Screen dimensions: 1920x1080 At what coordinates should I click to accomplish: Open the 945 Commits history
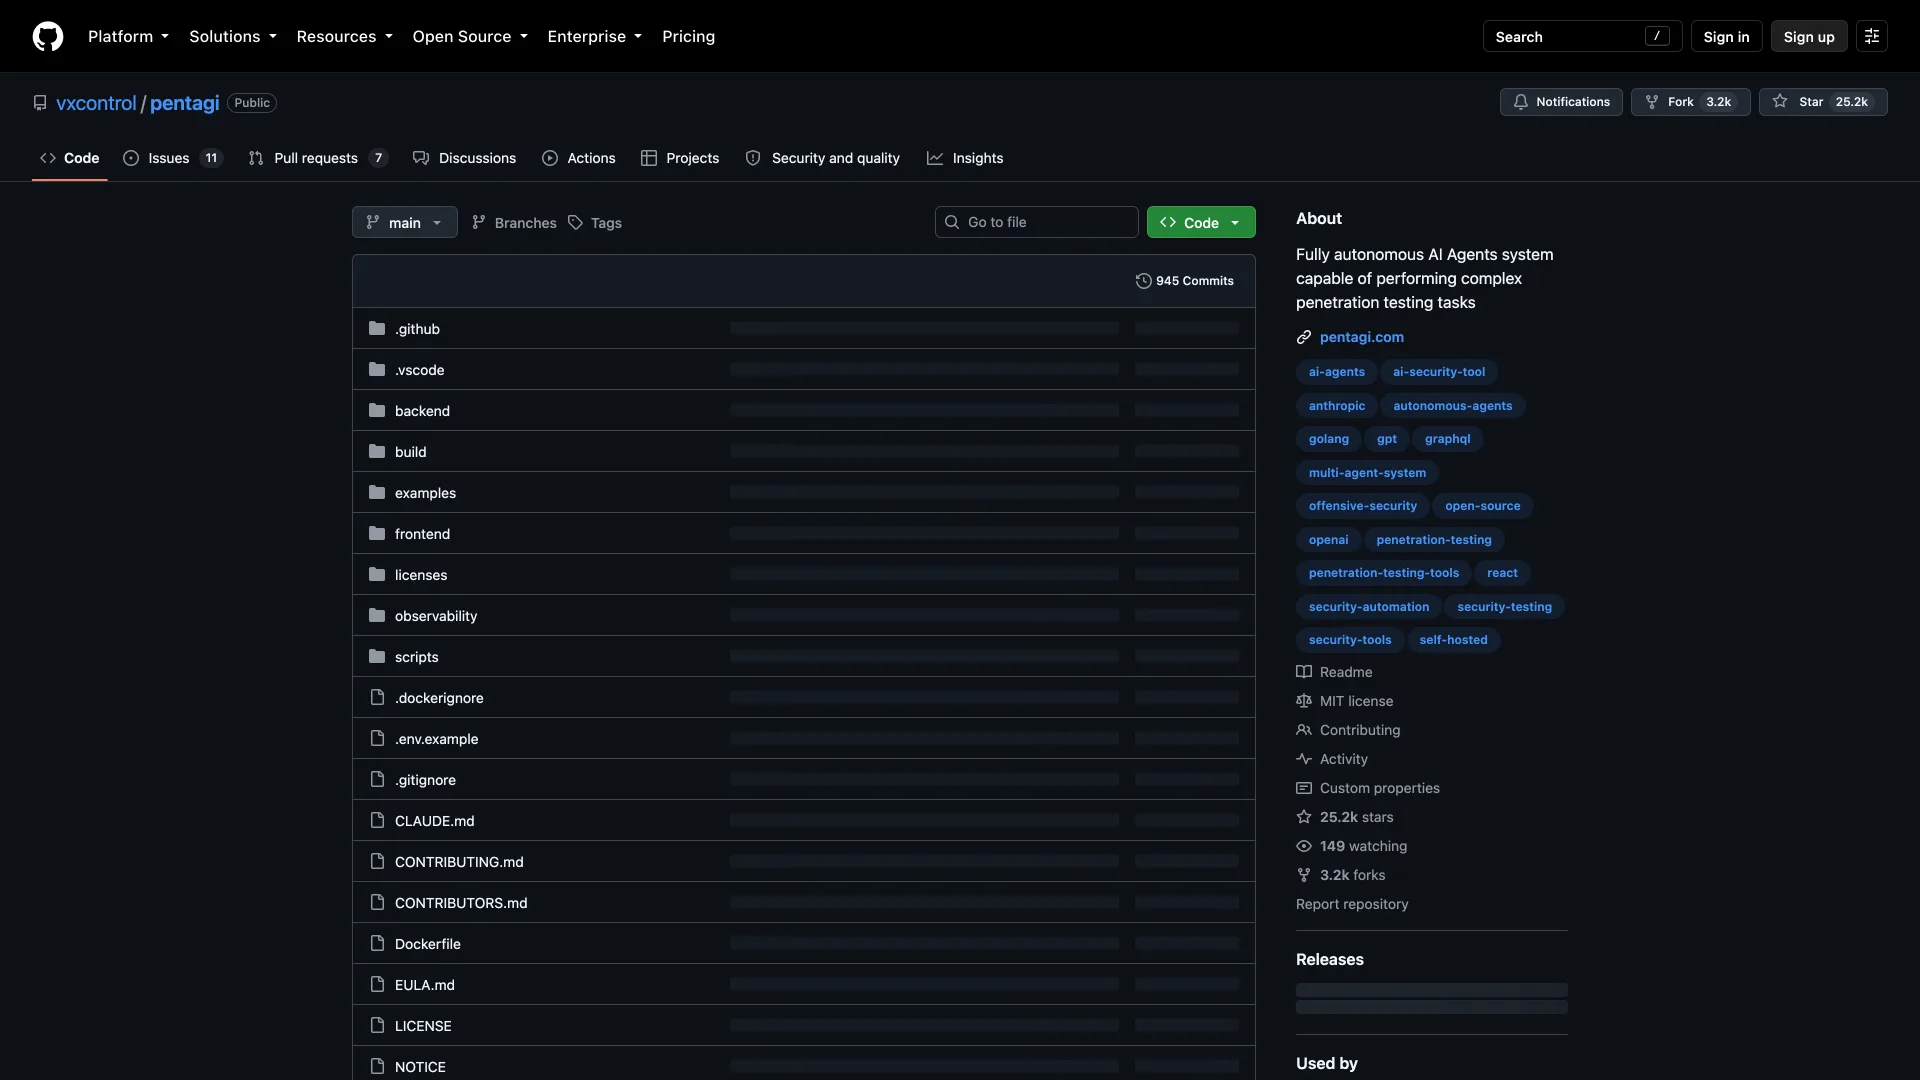(x=1184, y=281)
